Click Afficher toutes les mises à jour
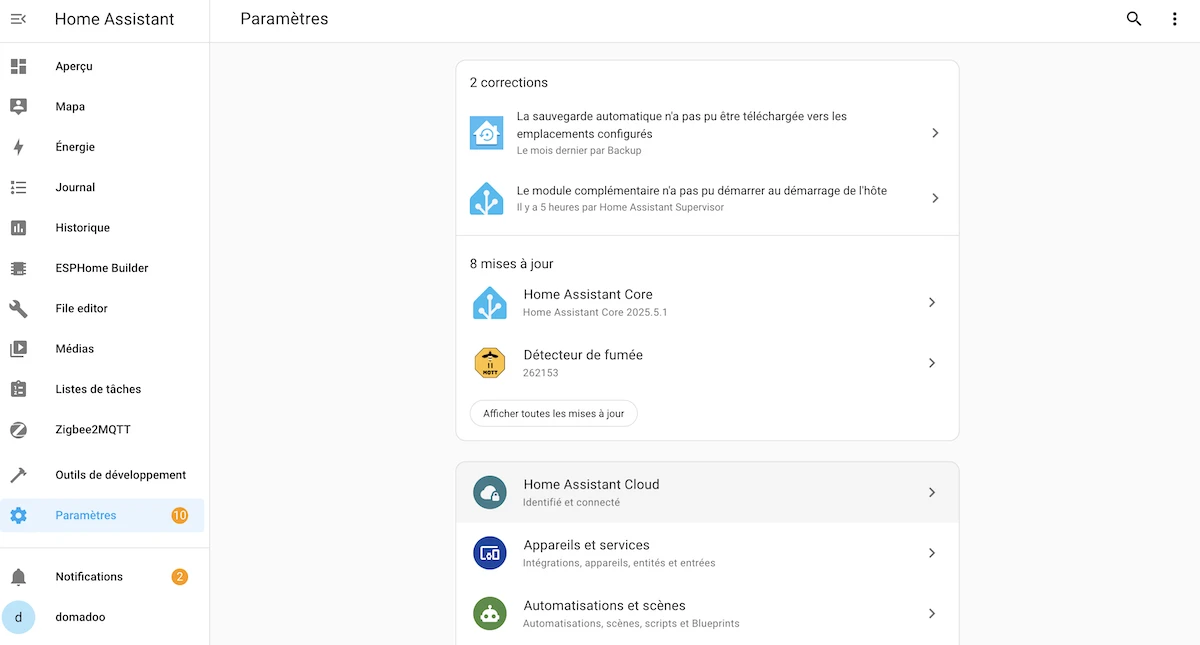This screenshot has height=645, width=1200. 553,413
